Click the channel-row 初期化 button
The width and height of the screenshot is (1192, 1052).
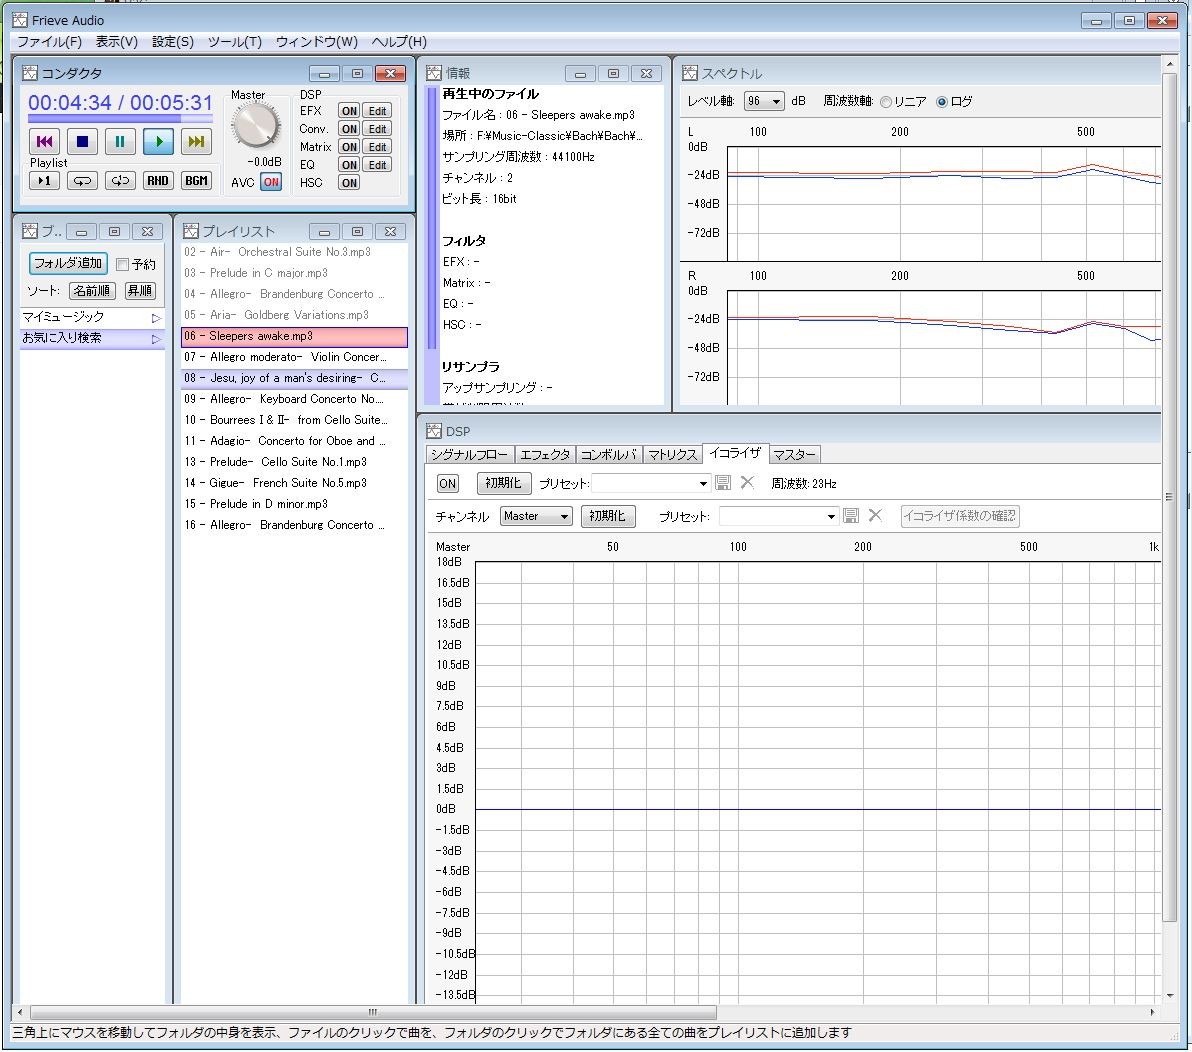(608, 516)
